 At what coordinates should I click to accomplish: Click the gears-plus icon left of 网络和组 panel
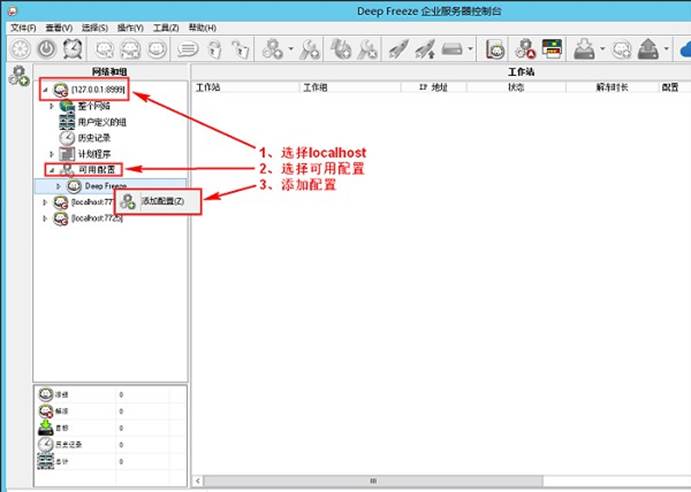(19, 76)
